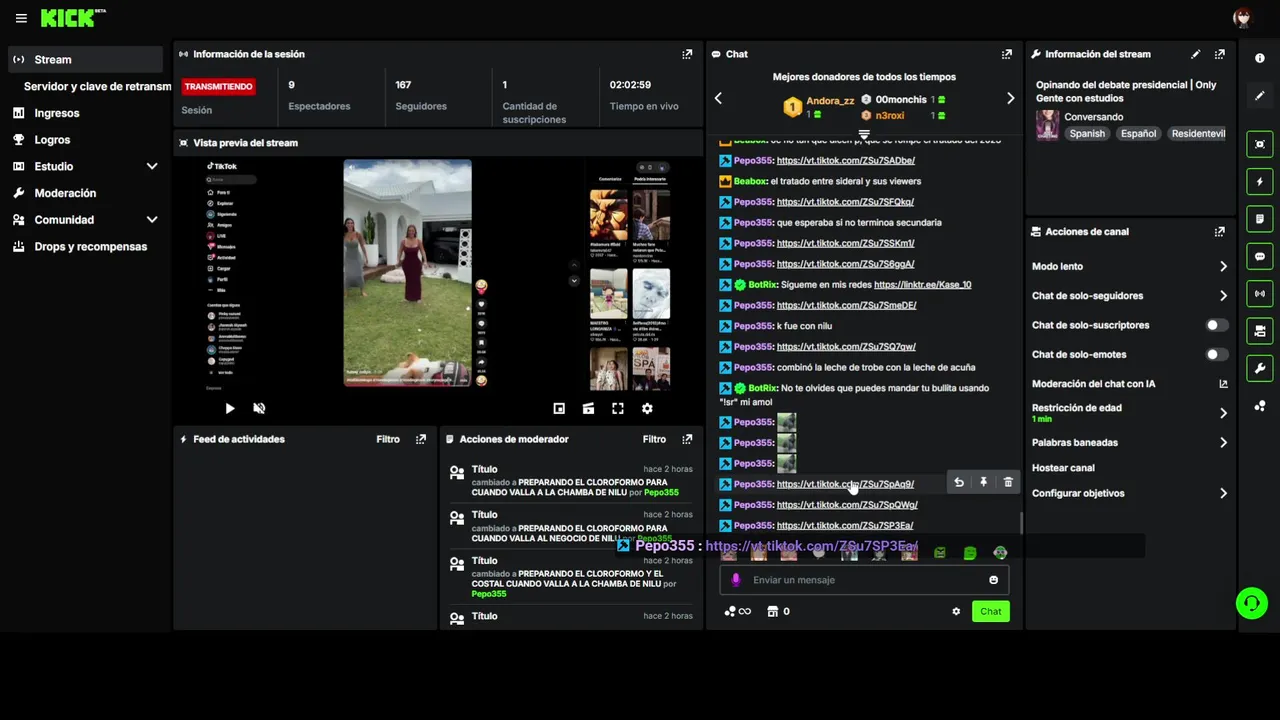The height and width of the screenshot is (720, 1280).
Task: Toggle the lightning bolt activity icon in right sidebar
Action: coord(1260,182)
